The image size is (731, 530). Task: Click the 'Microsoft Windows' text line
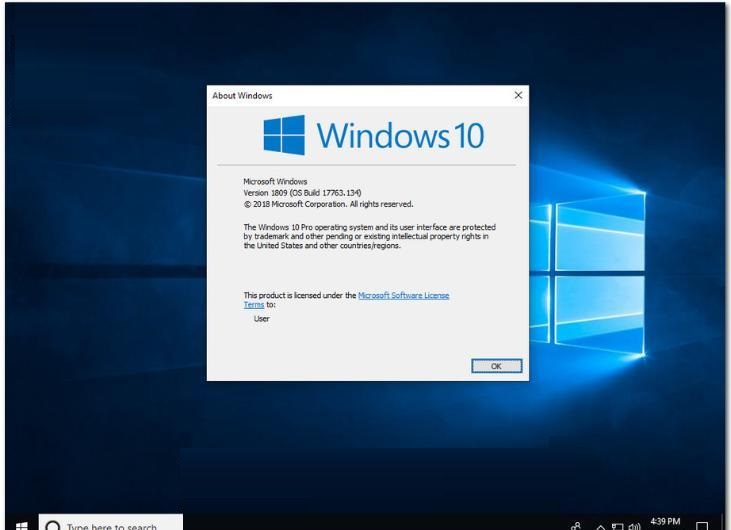pyautogui.click(x=275, y=181)
